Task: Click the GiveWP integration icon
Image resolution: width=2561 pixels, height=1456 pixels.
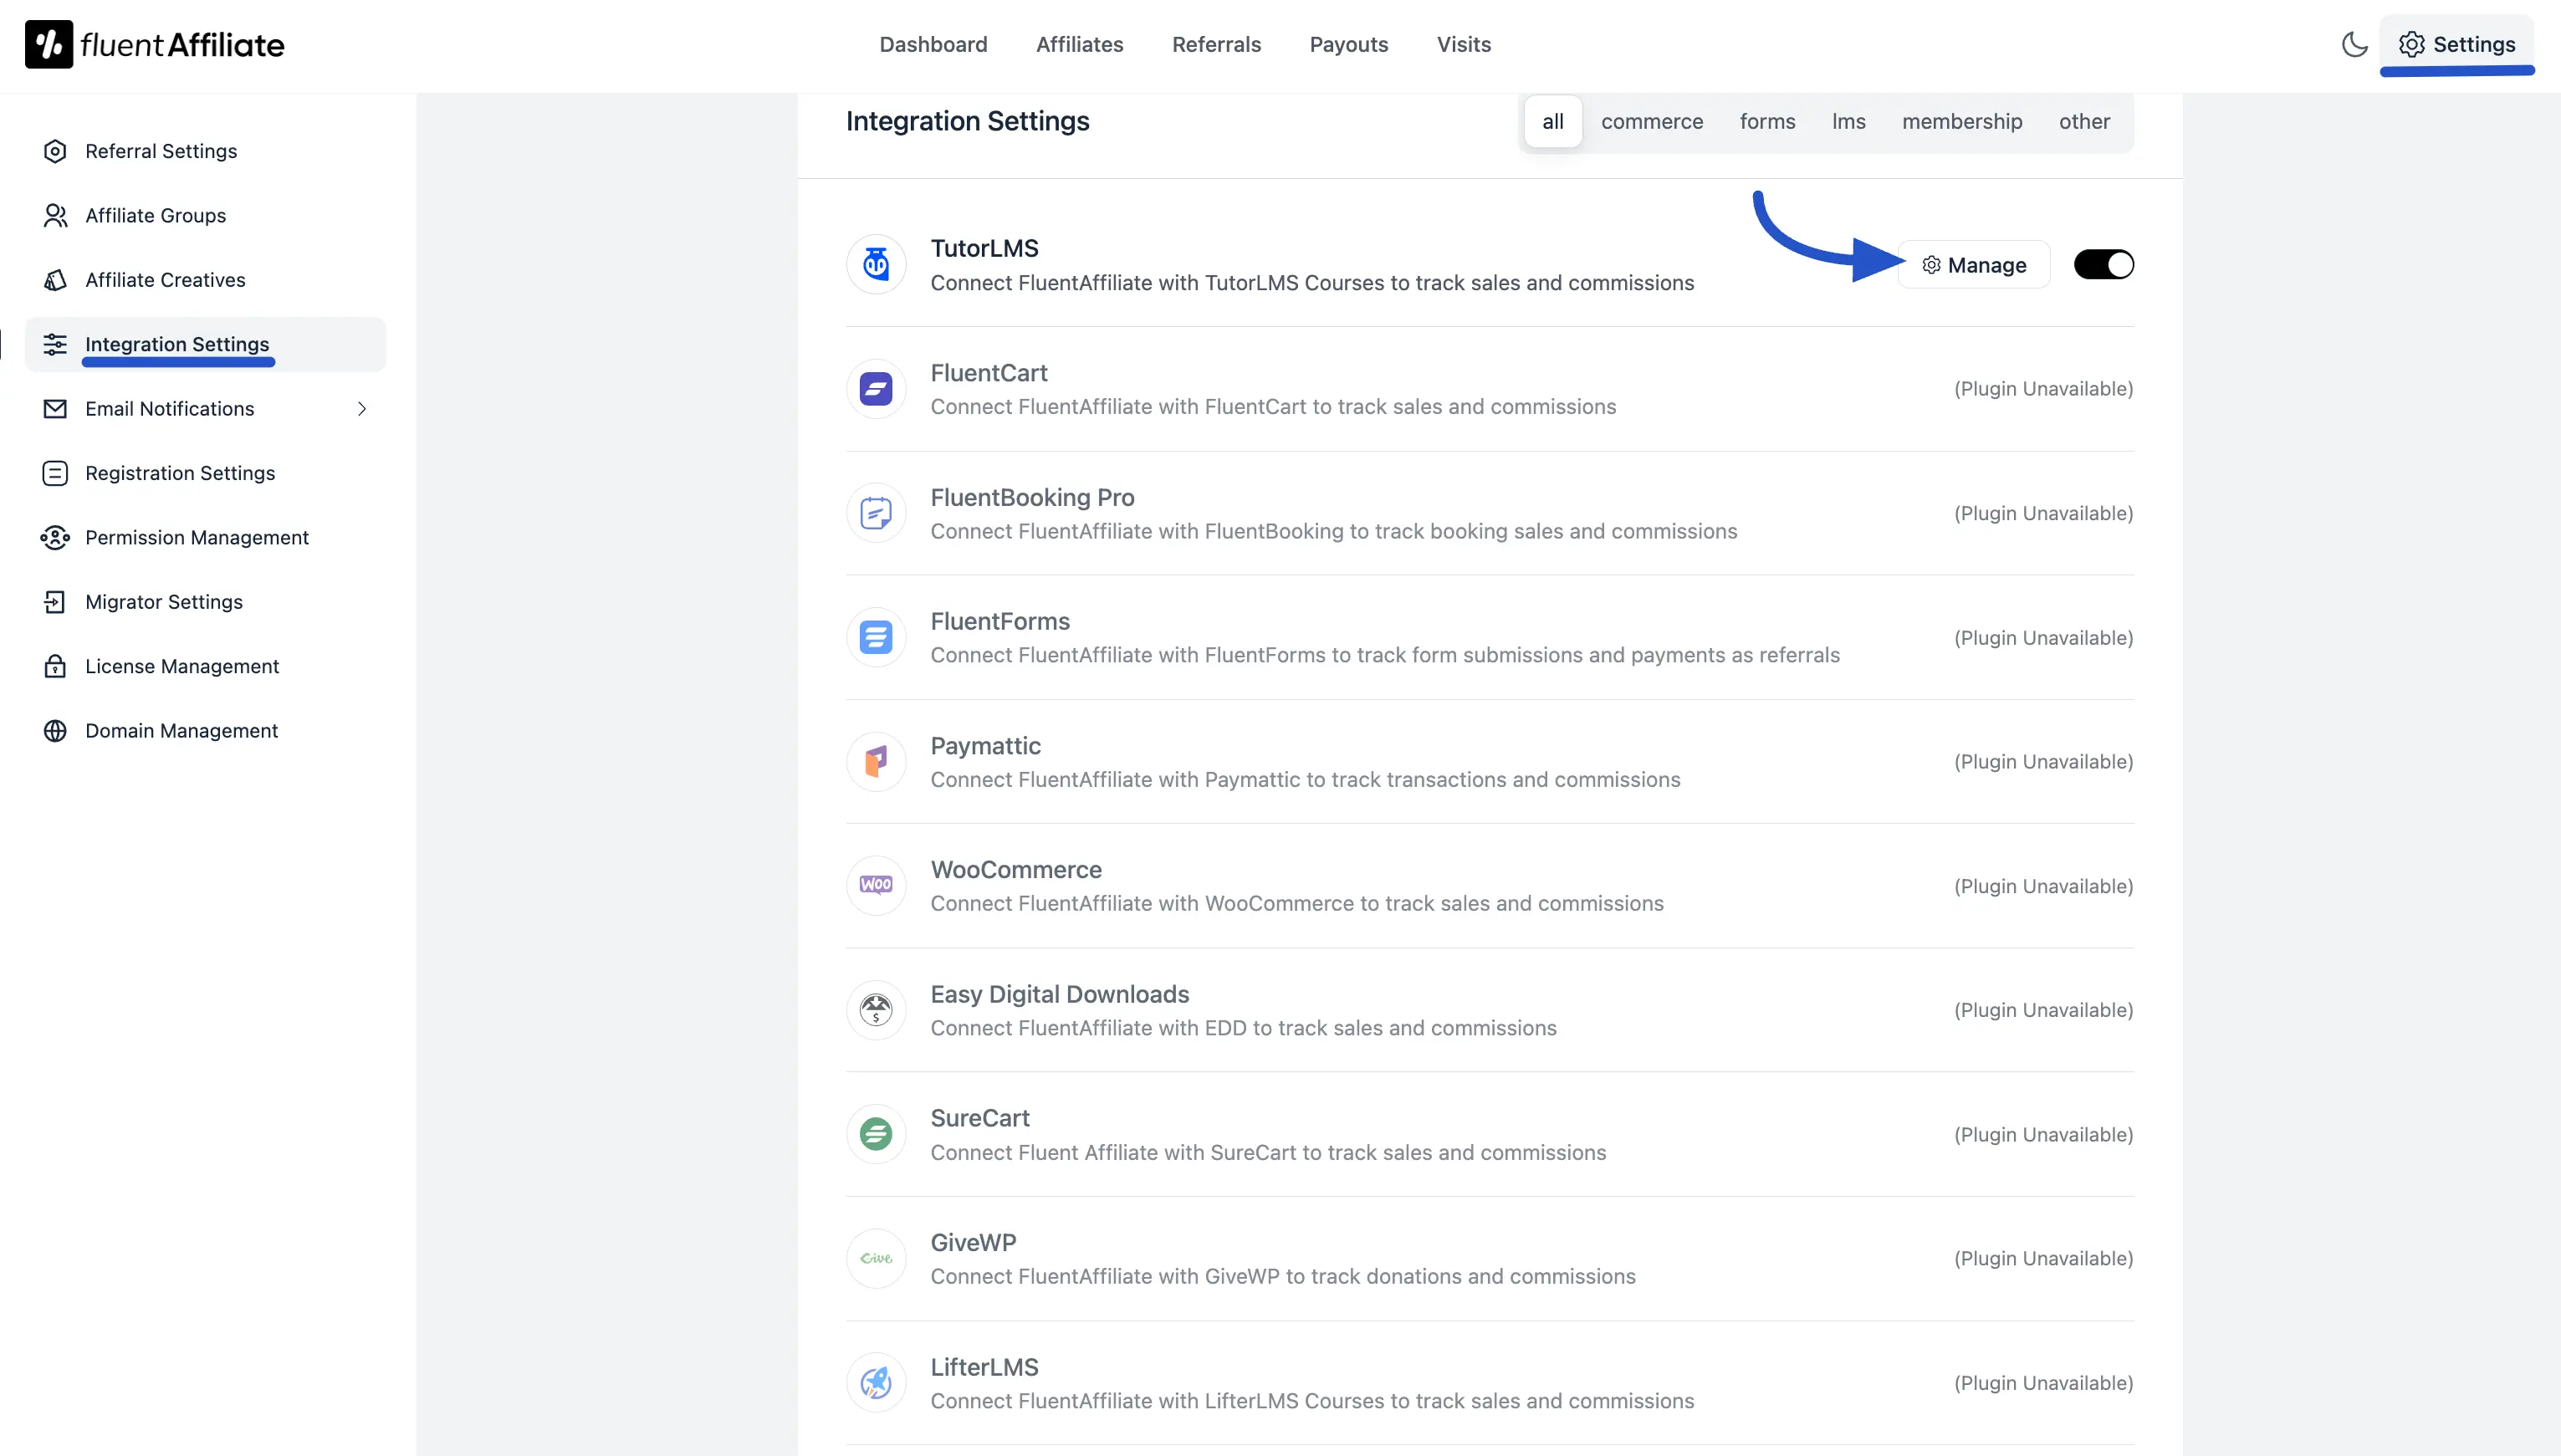Action: [875, 1257]
